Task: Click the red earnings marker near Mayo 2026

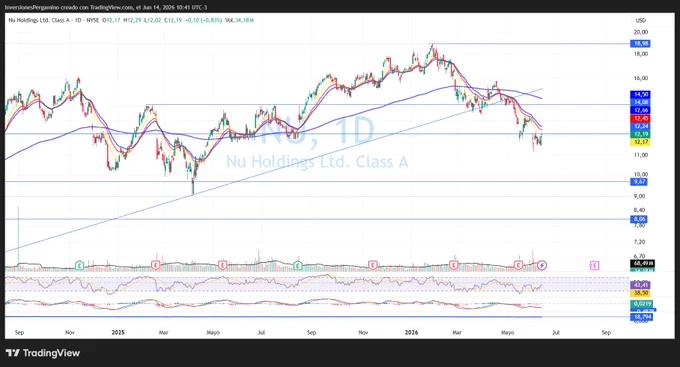Action: [518, 265]
